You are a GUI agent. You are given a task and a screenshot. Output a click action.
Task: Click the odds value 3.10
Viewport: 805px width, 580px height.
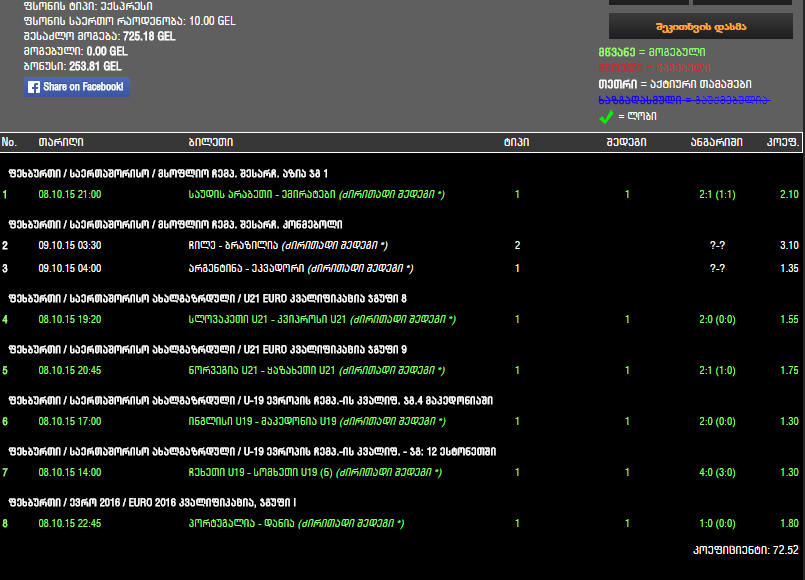point(789,245)
